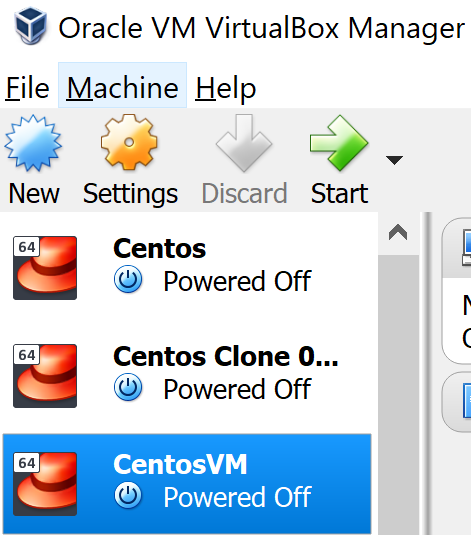The height and width of the screenshot is (535, 471).
Task: Click the Centos red hat OS icon
Action: tap(45, 268)
